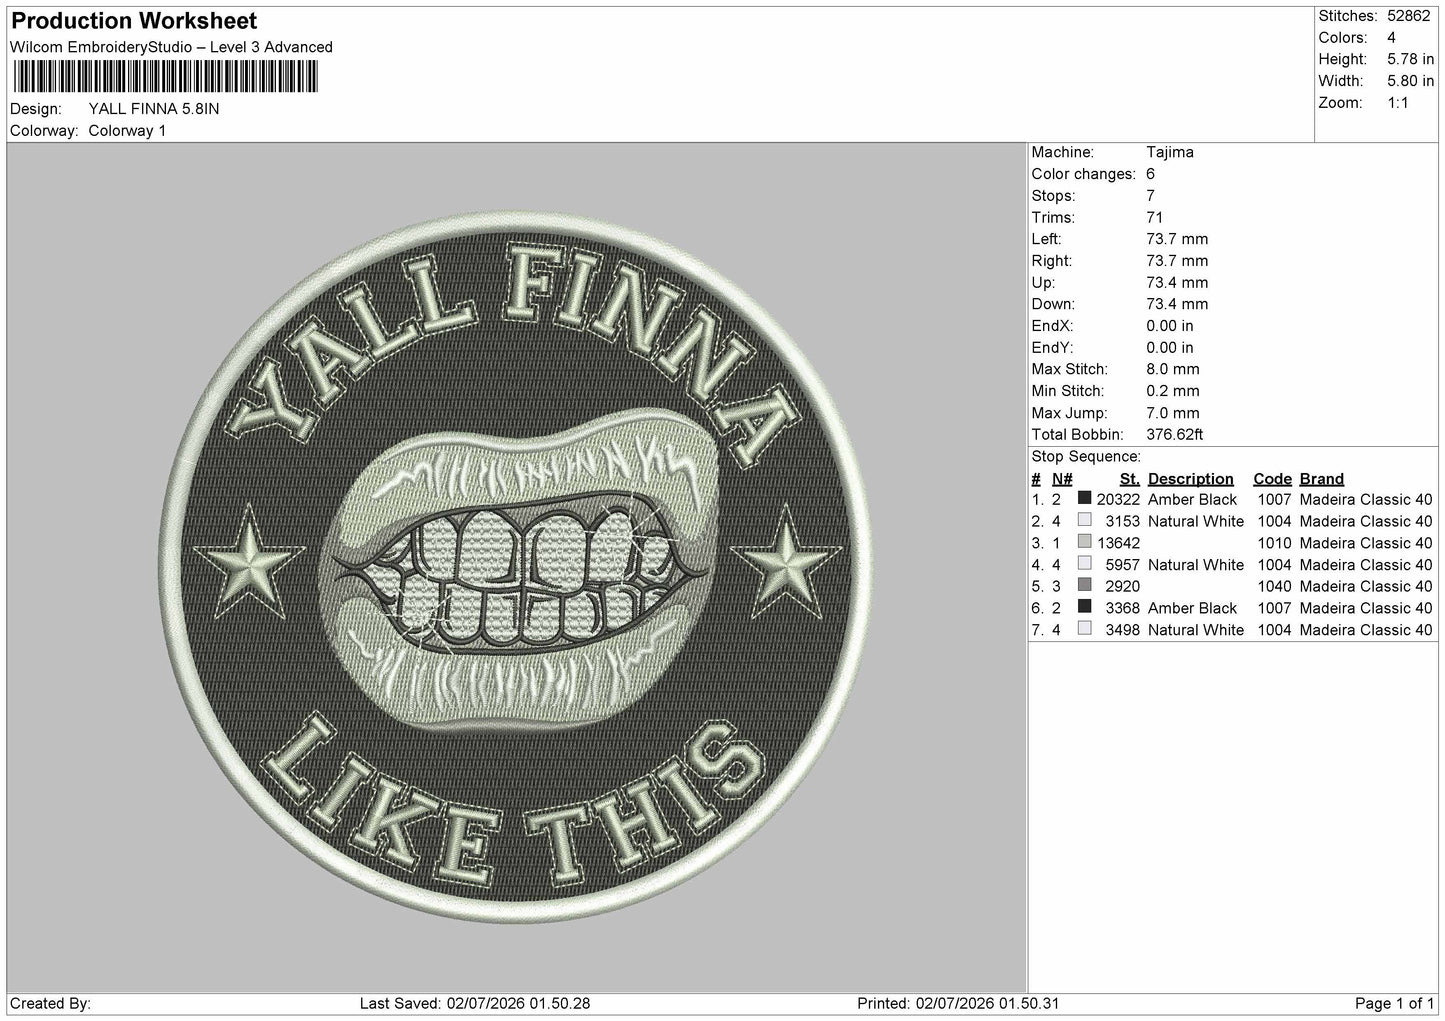Click the Height value '5.78 in'

1410,59
